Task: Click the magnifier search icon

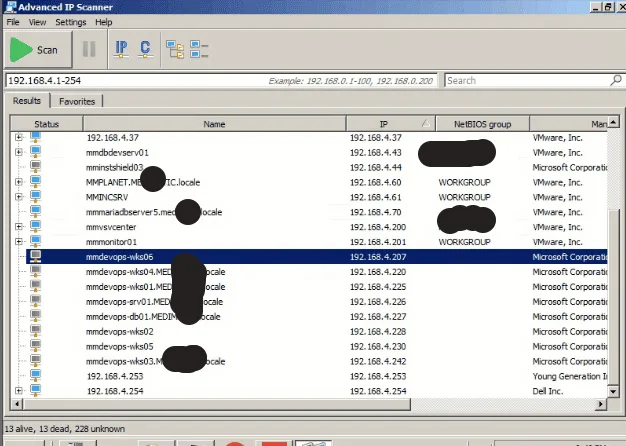Action: (616, 80)
